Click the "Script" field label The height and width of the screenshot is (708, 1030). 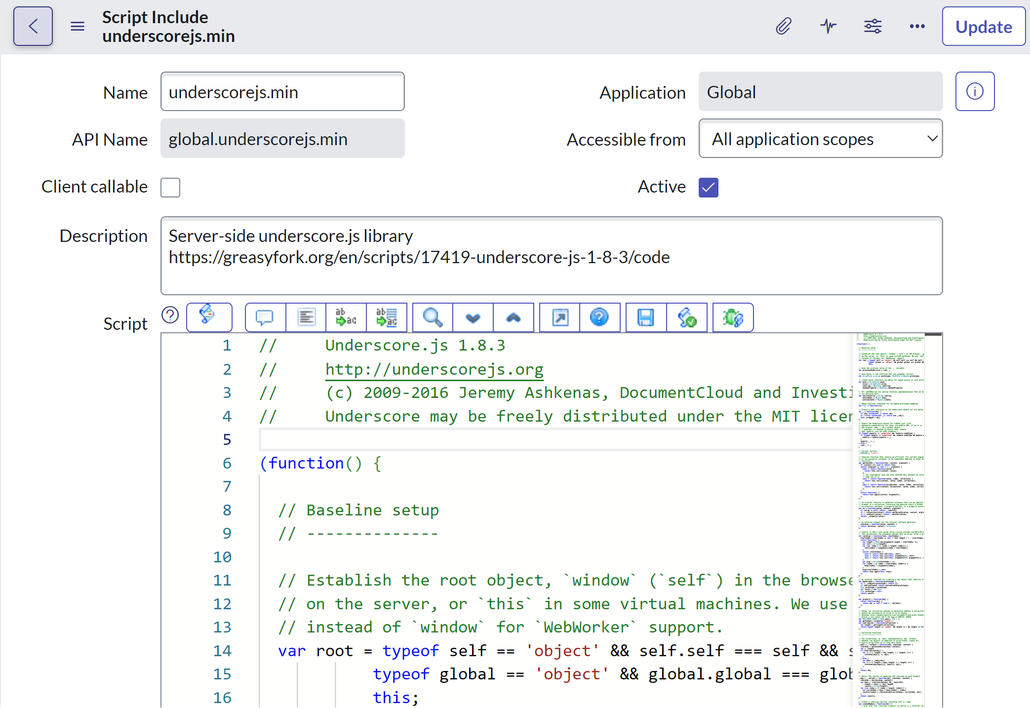(125, 323)
